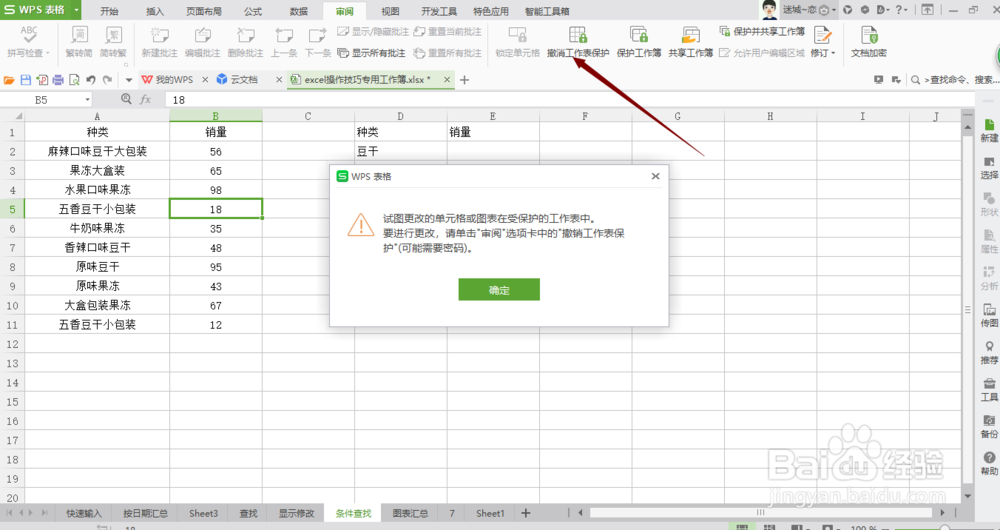This screenshot has height=530, width=1000.
Task: Click the 删除批注 icon
Action: pyautogui.click(x=246, y=34)
